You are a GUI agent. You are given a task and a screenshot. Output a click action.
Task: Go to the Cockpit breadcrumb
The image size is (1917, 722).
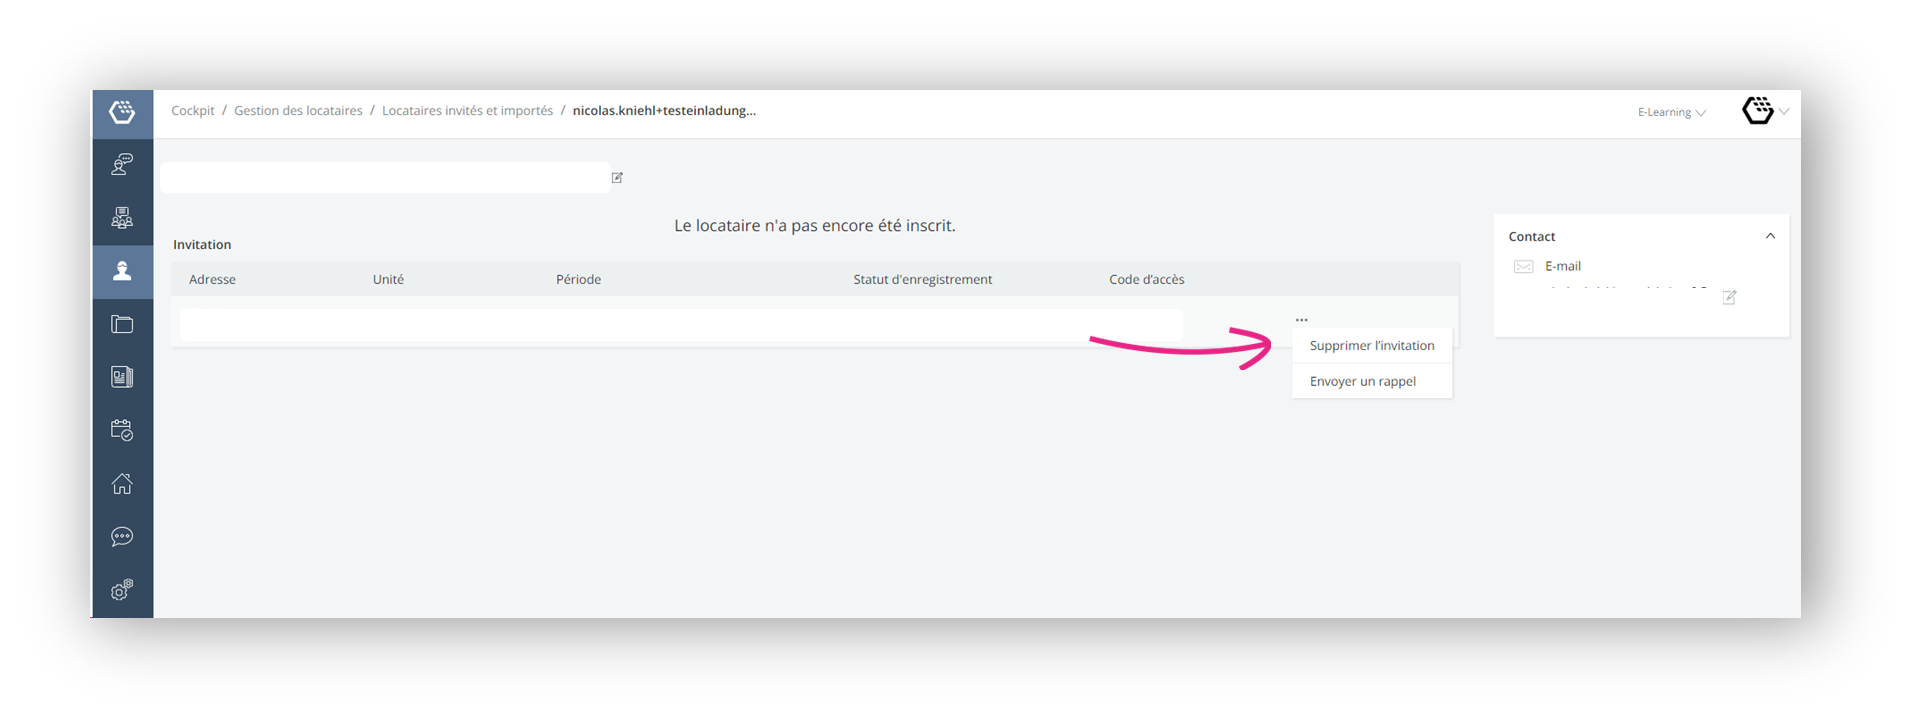point(193,111)
